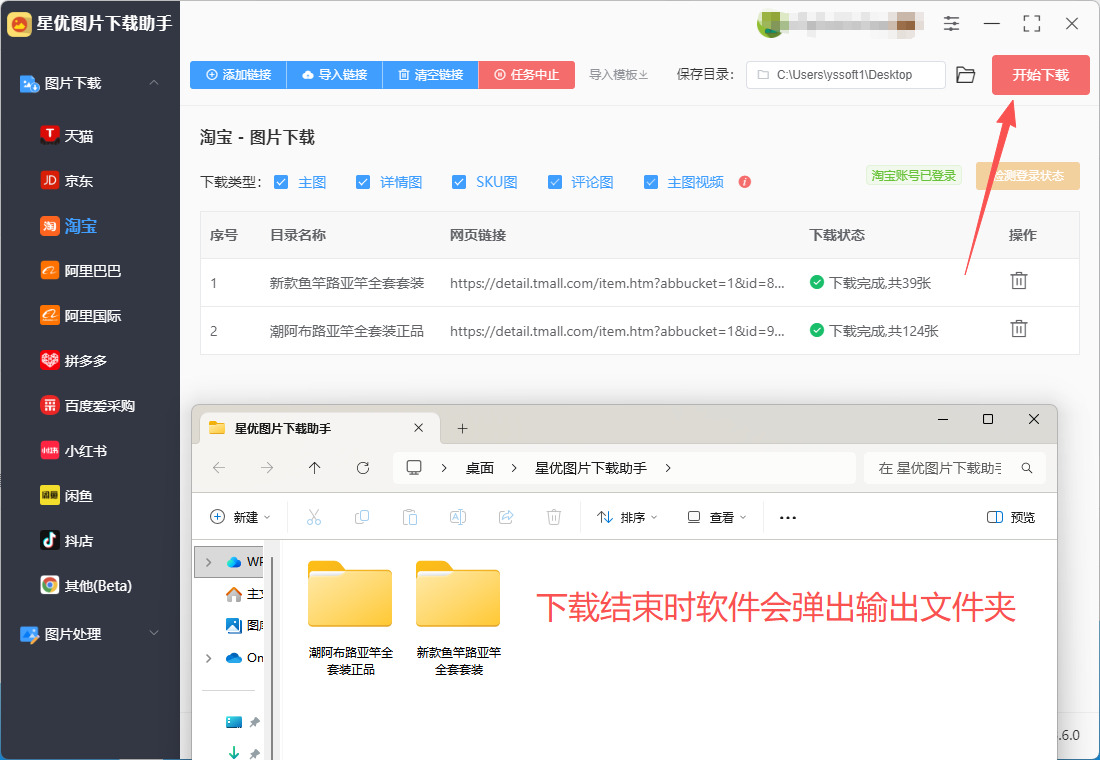Open the Explorer 新建 dropdown
Viewport: 1100px width, 760px height.
tap(241, 517)
